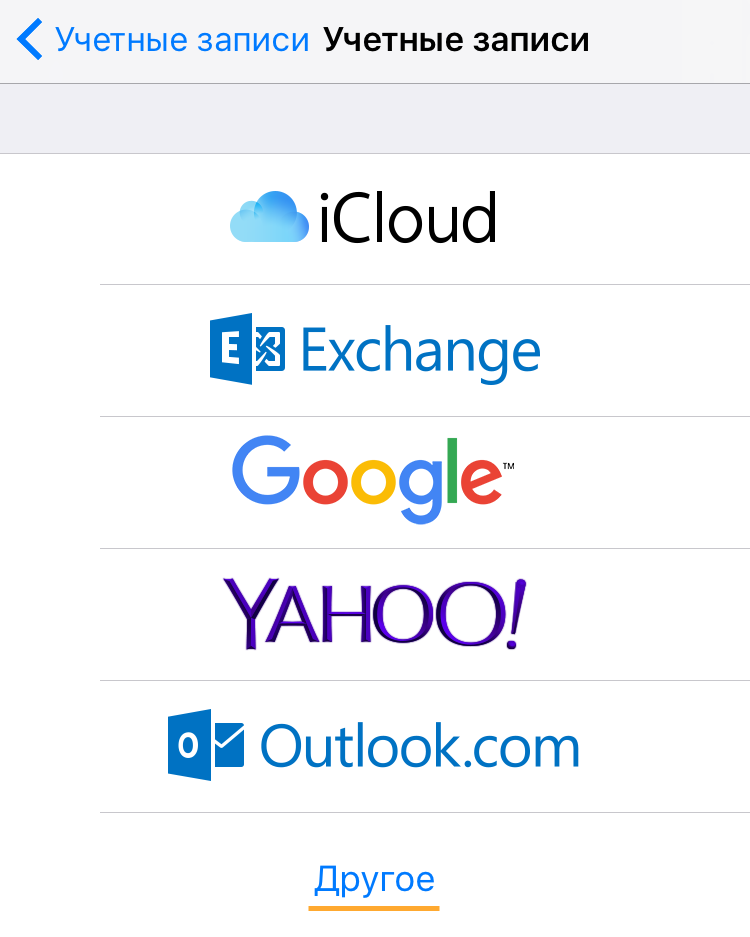The width and height of the screenshot is (750, 937).
Task: Go back via blue Учетные записи label
Action: [x=182, y=40]
